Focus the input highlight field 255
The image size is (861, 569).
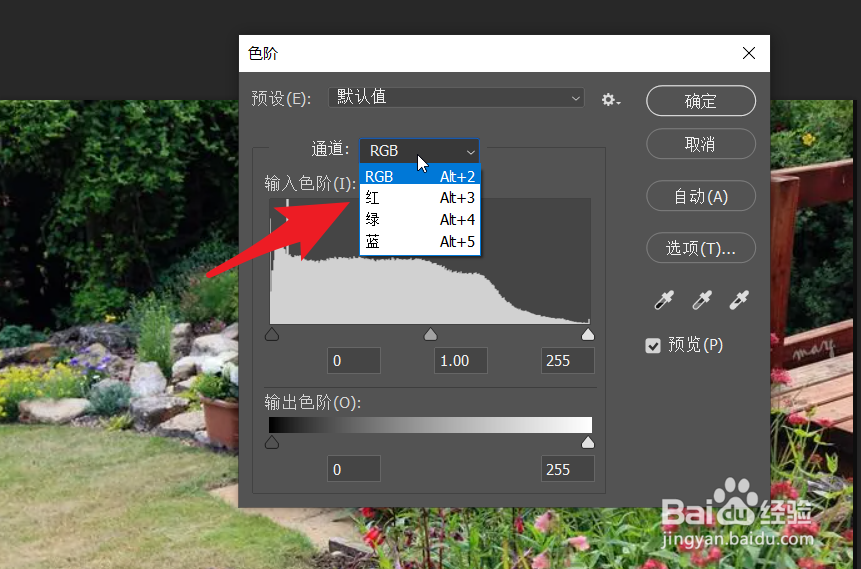(x=568, y=361)
